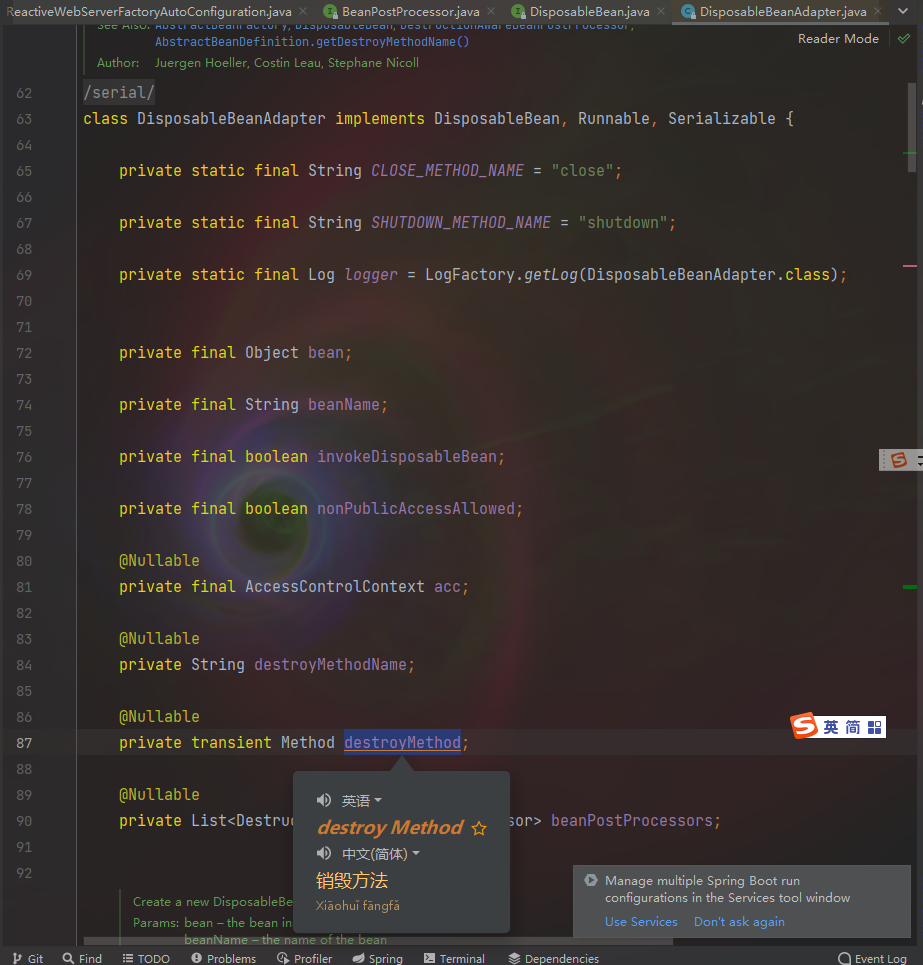Image resolution: width=923 pixels, height=965 pixels.
Task: Click the folded /serial/ comment on line 62
Action: (x=119, y=92)
